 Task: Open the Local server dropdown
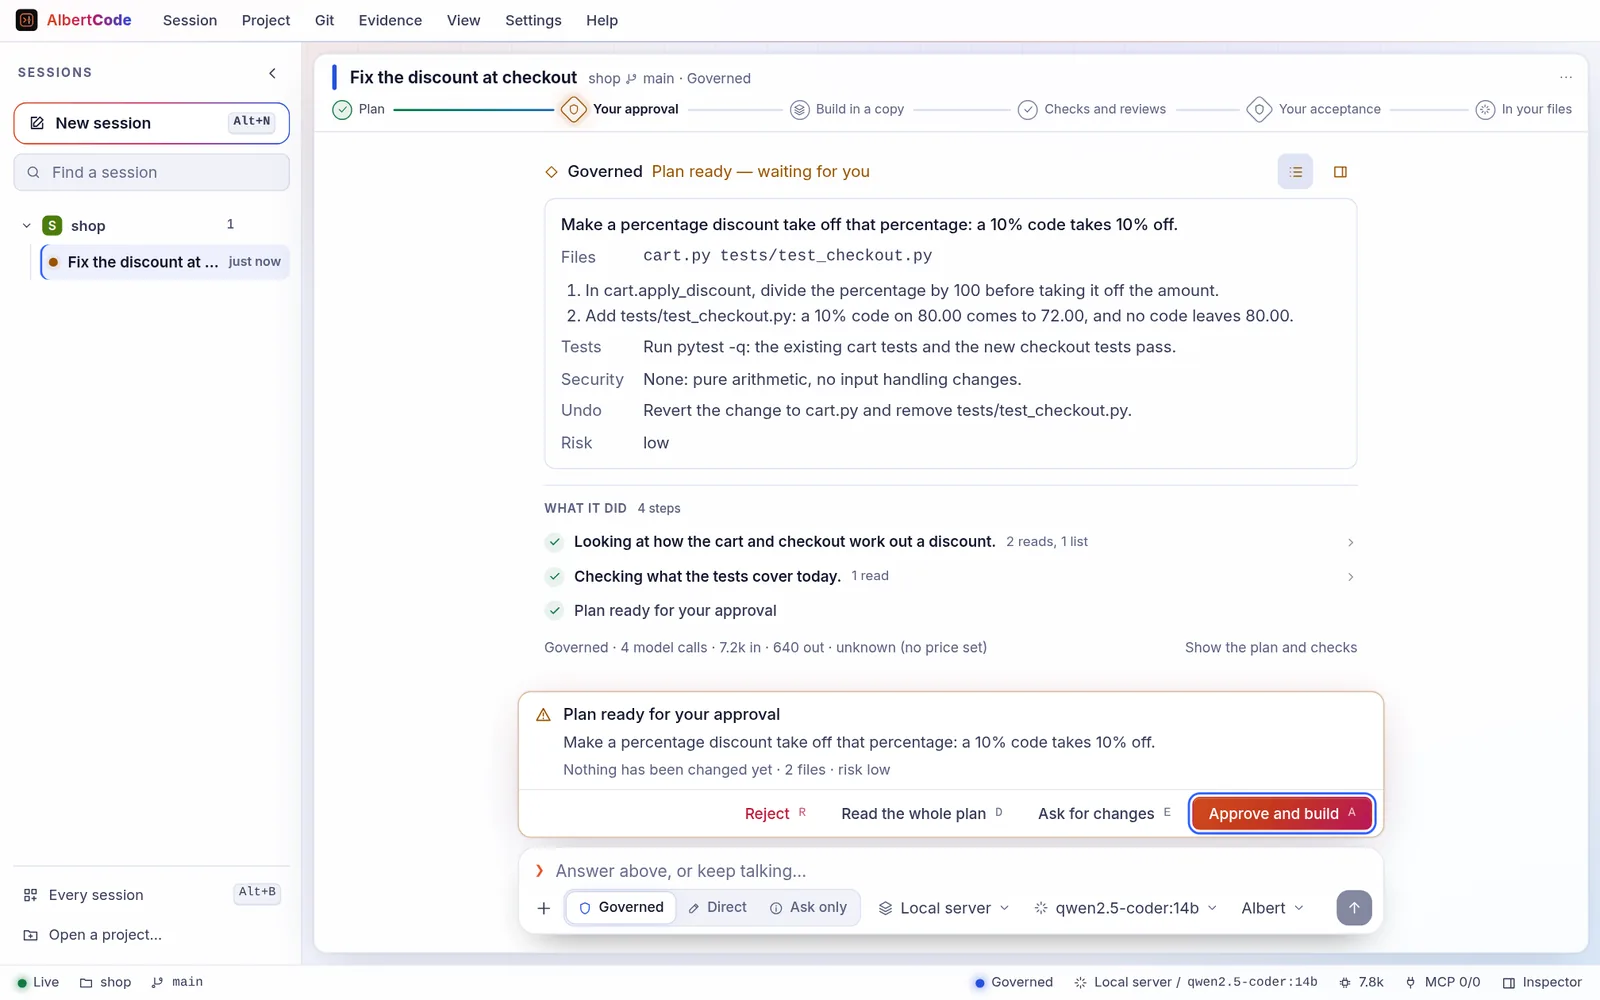[944, 908]
